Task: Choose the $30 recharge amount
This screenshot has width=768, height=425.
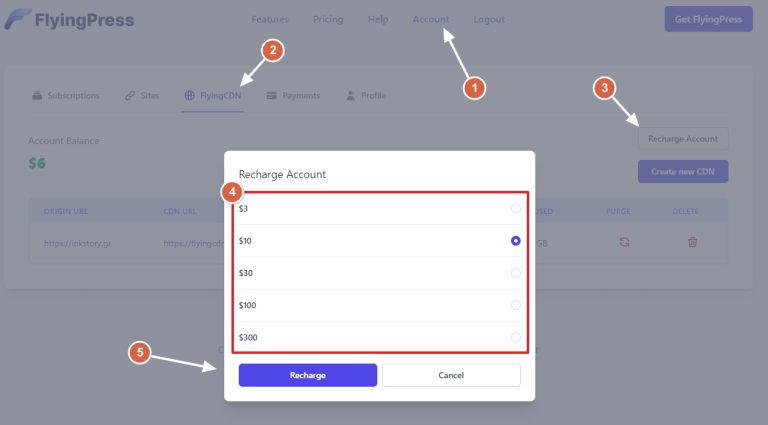Action: click(516, 273)
